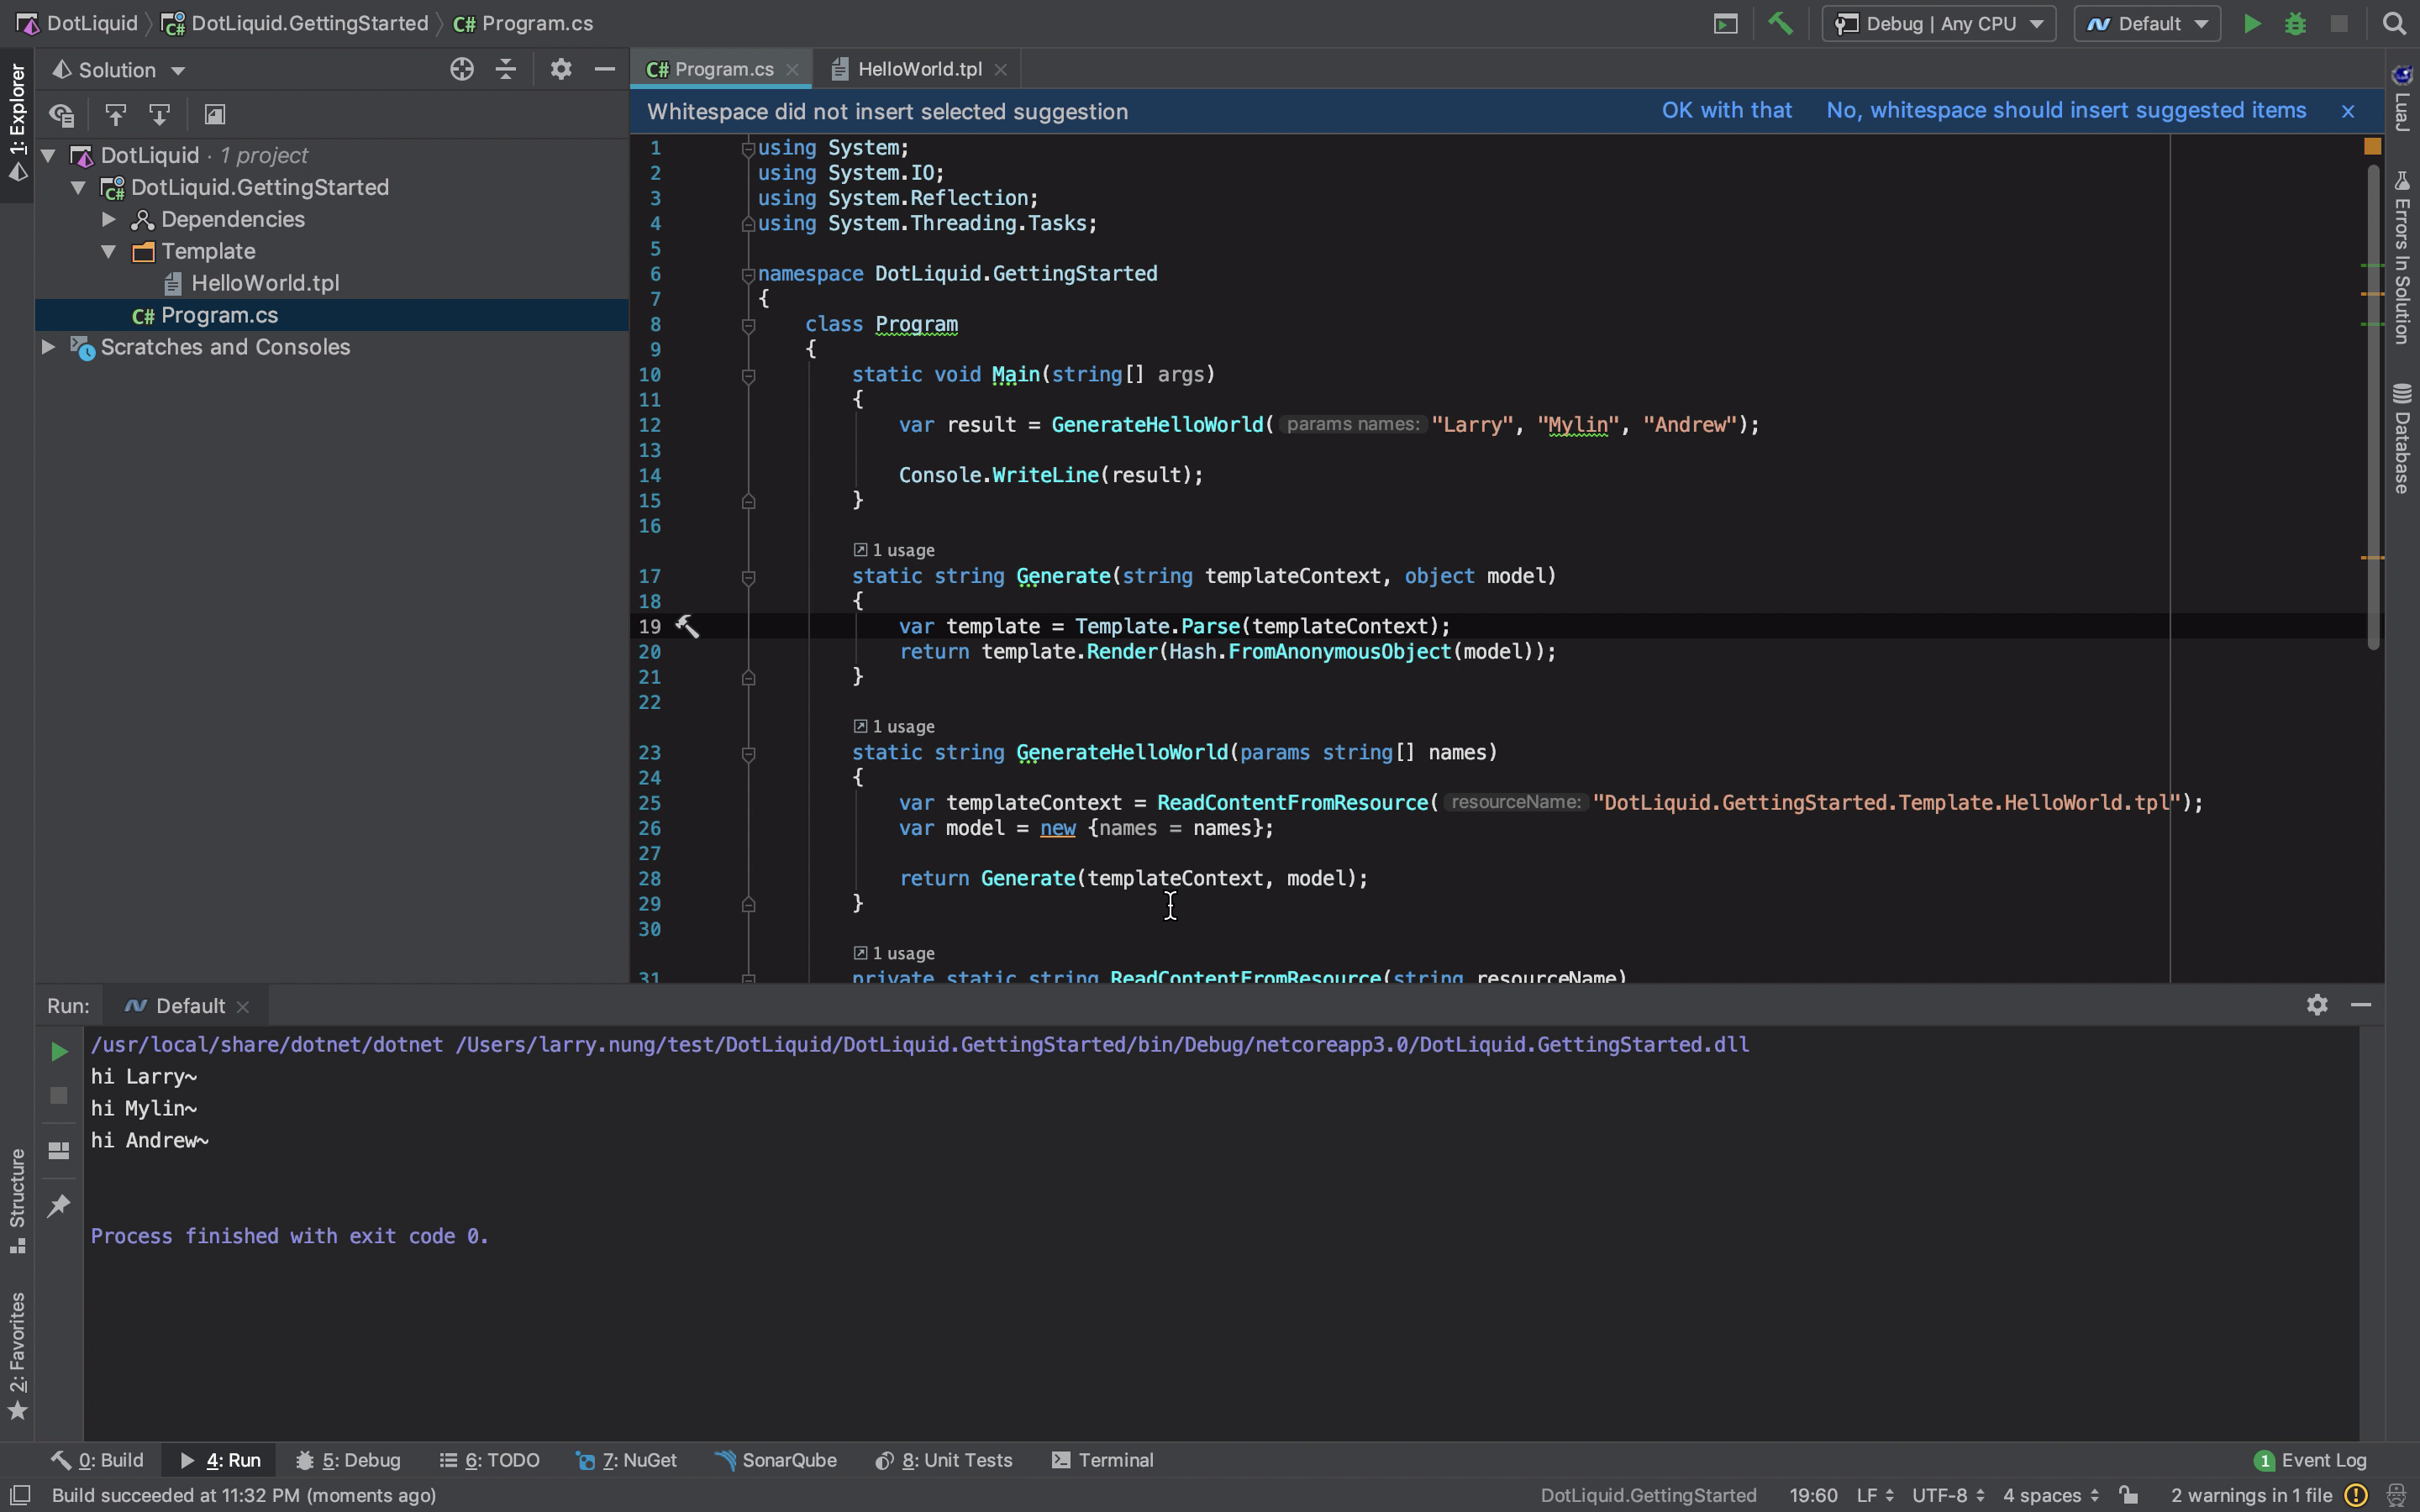Open Run panel gear settings
This screenshot has height=1512, width=2420.
click(x=2317, y=1005)
